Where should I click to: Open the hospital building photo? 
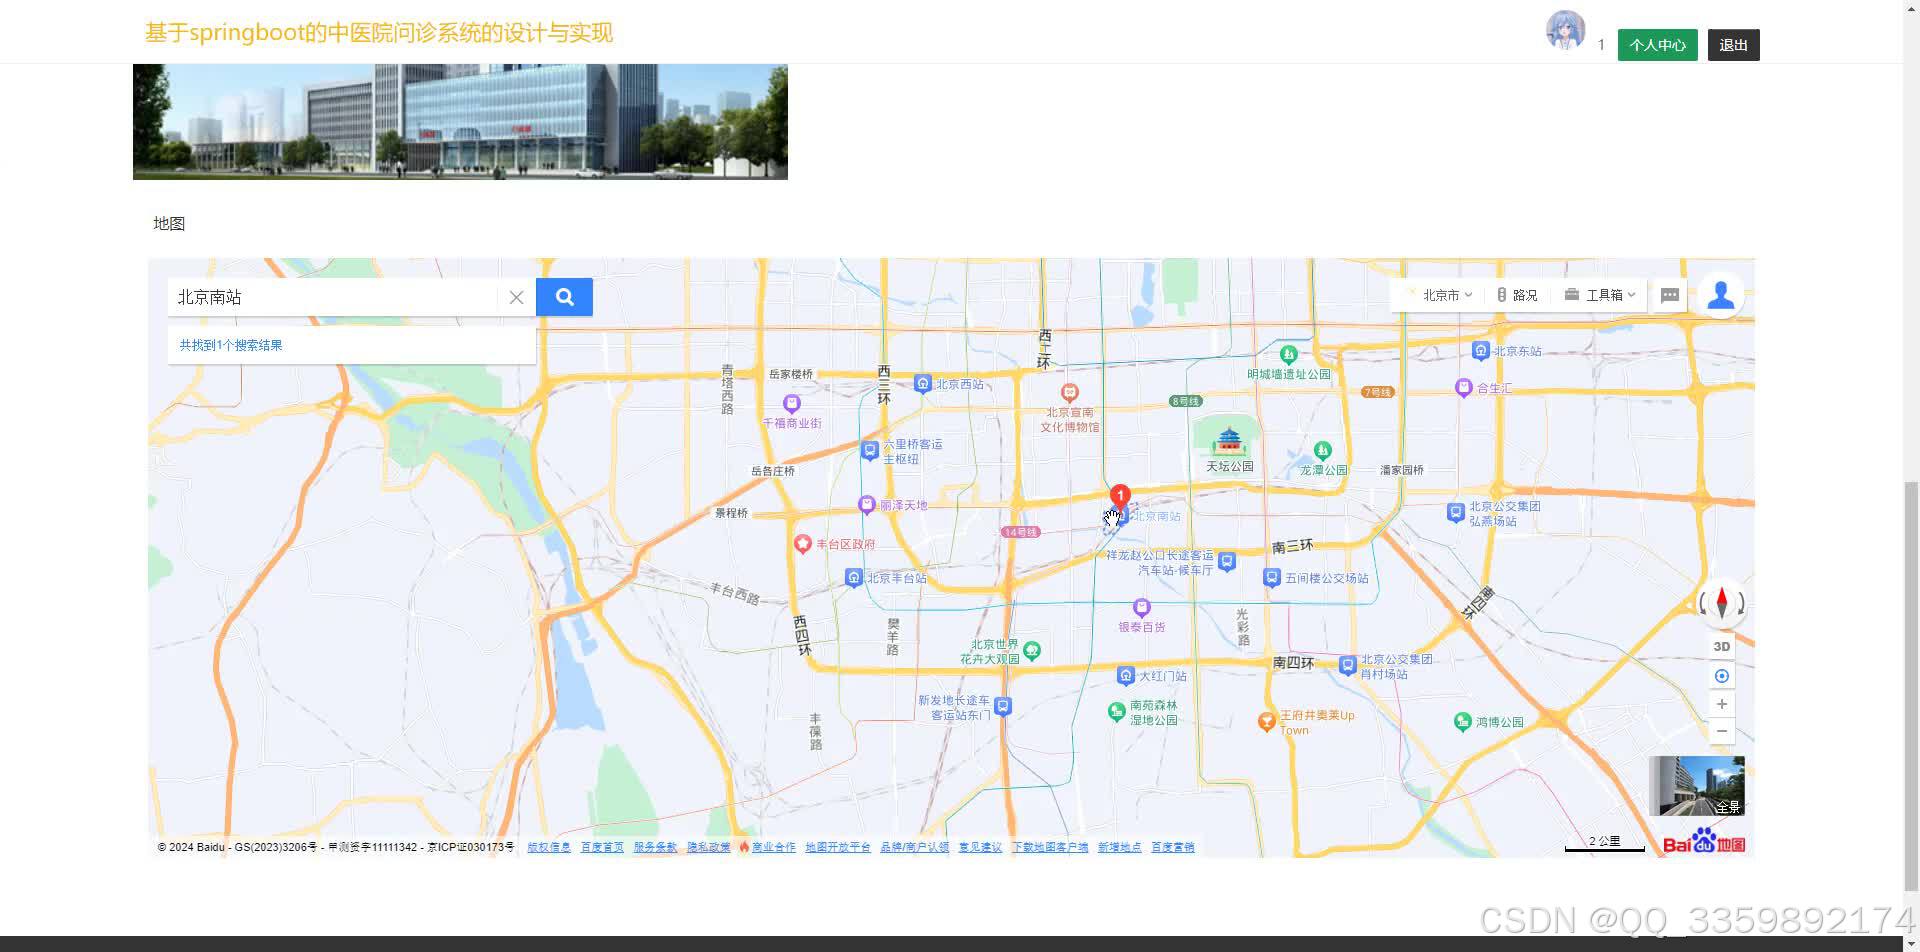coord(460,121)
